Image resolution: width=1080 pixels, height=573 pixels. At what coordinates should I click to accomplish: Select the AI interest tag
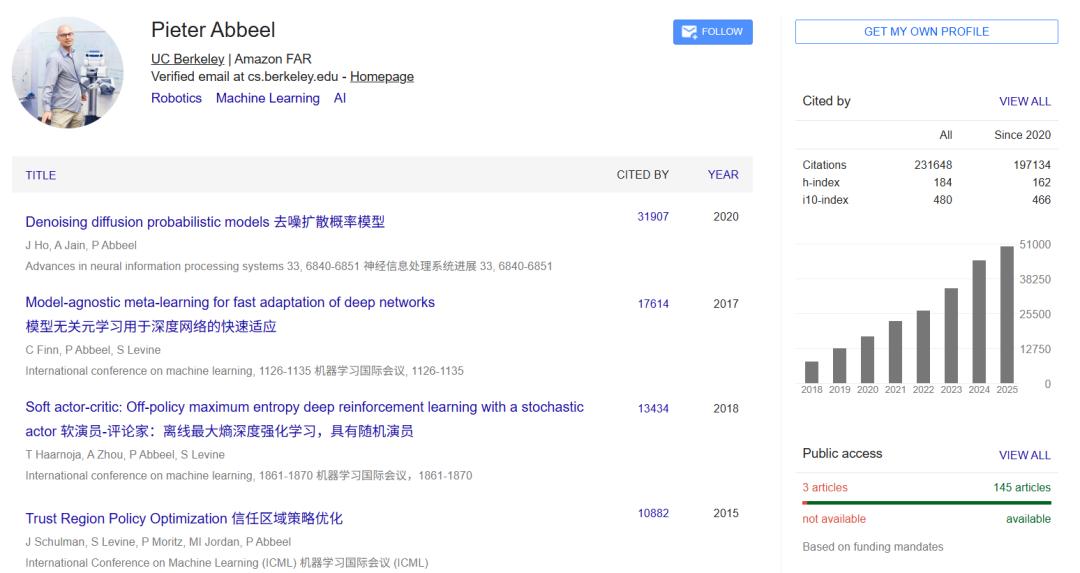click(x=340, y=98)
